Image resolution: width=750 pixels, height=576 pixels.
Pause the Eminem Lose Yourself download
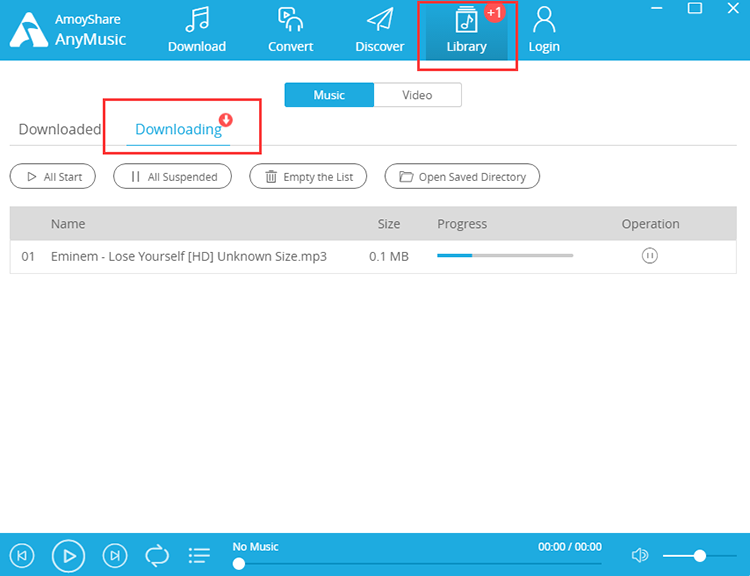coord(650,256)
